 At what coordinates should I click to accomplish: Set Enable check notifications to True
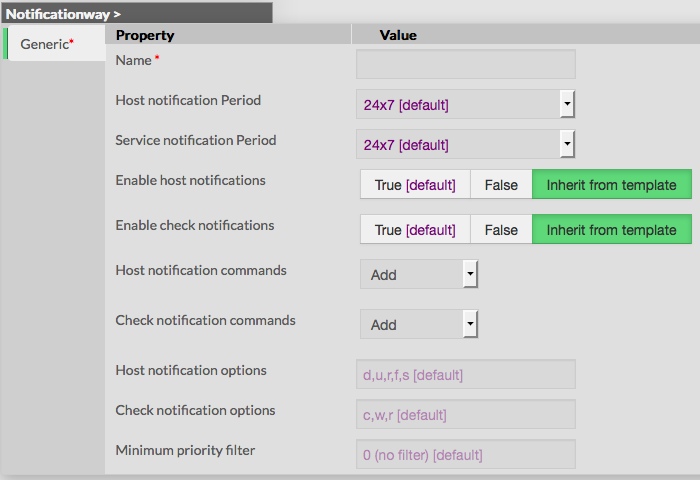coord(415,230)
